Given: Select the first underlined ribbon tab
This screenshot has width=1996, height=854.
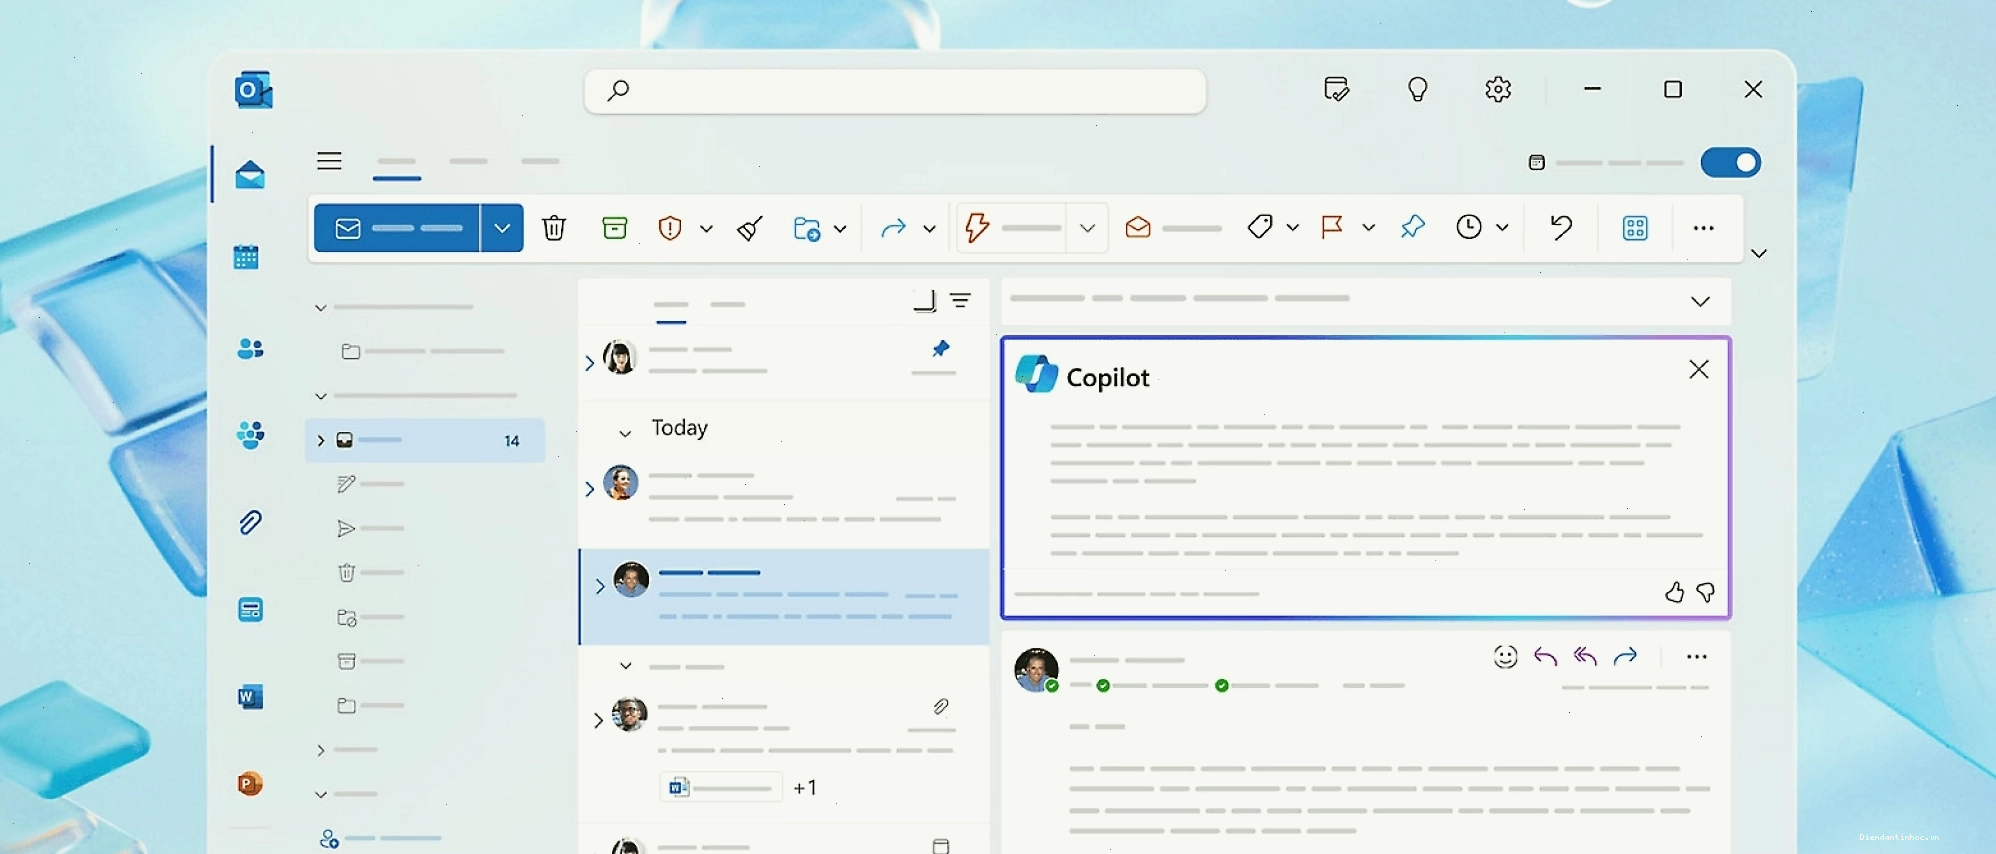Looking at the screenshot, I should 397,166.
